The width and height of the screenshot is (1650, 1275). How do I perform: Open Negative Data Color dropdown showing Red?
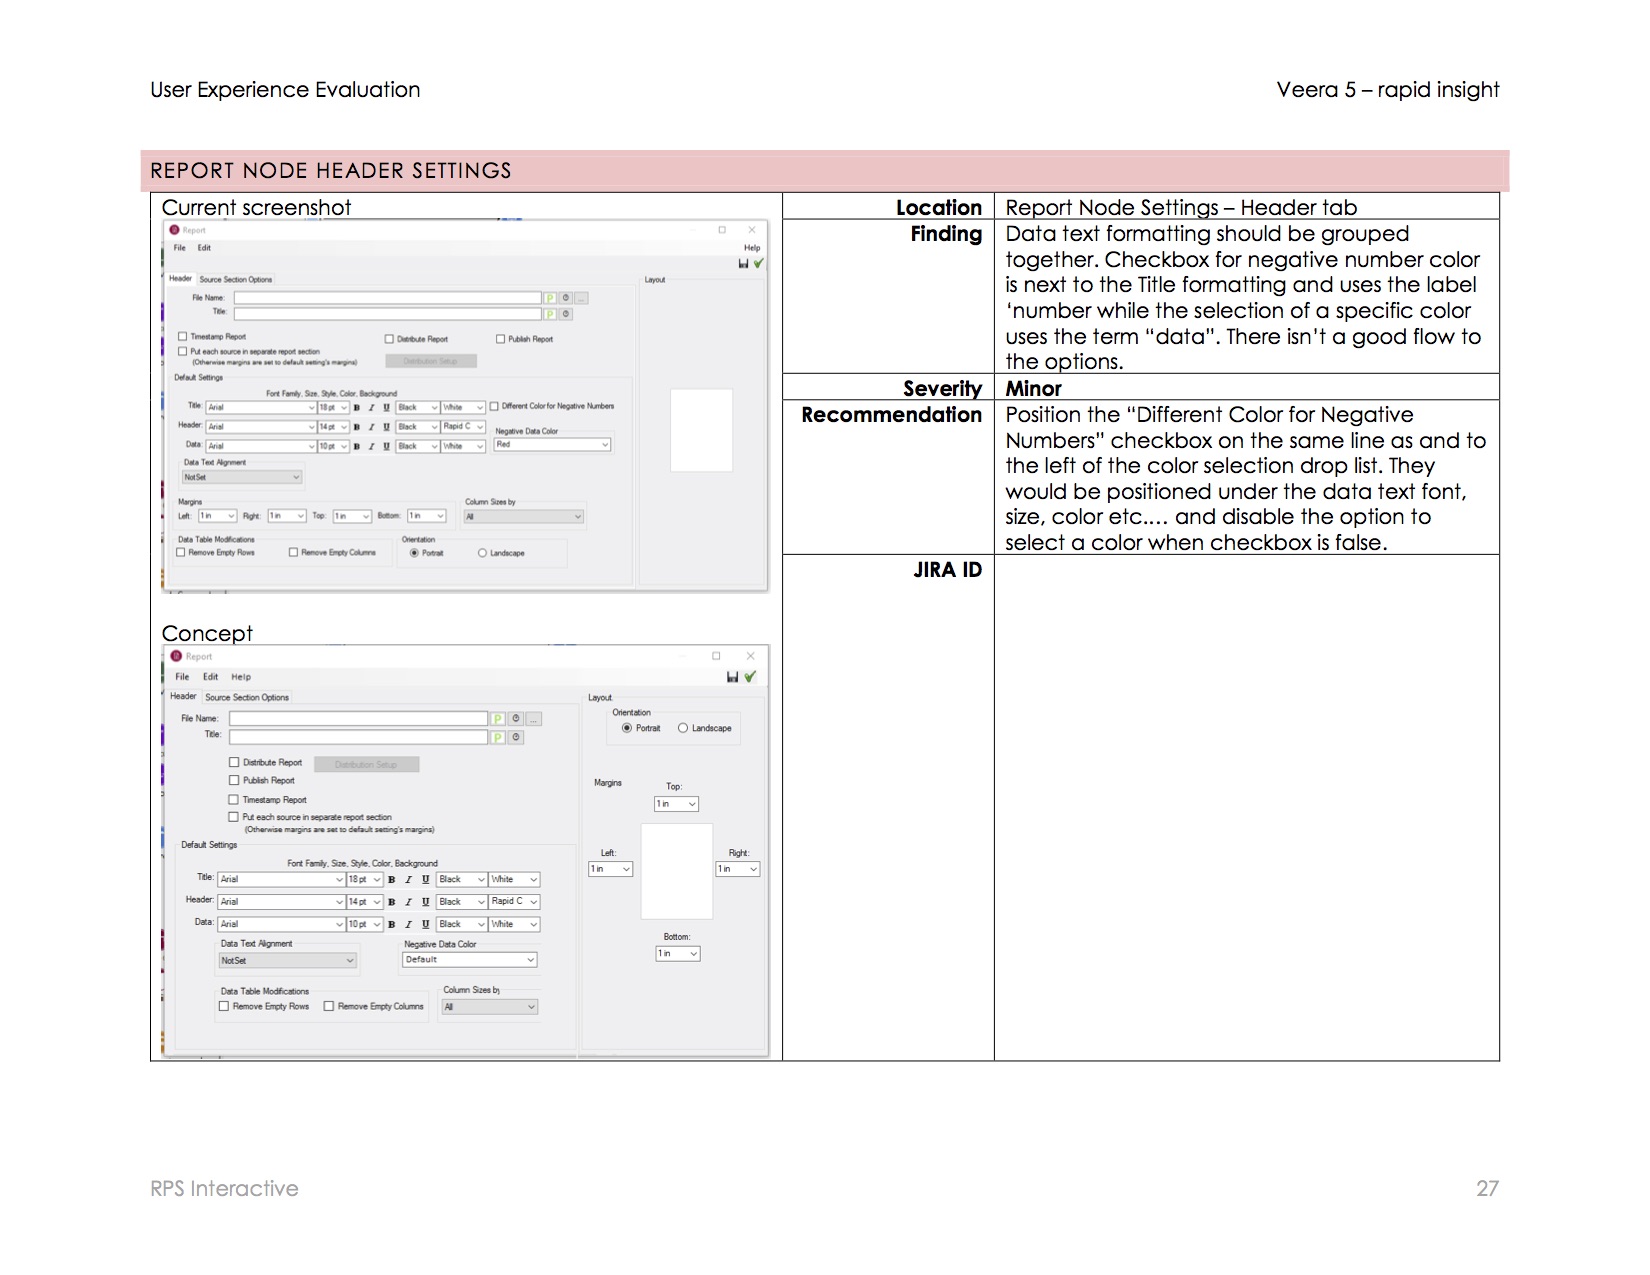pyautogui.click(x=552, y=445)
